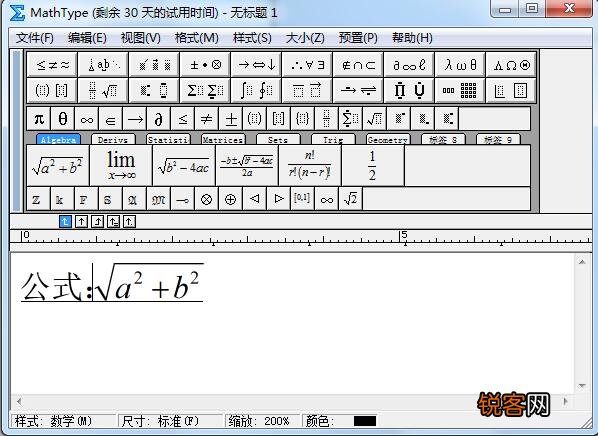Insert the n!/r!(n−r)! expression
The width and height of the screenshot is (598, 436).
pyautogui.click(x=310, y=166)
